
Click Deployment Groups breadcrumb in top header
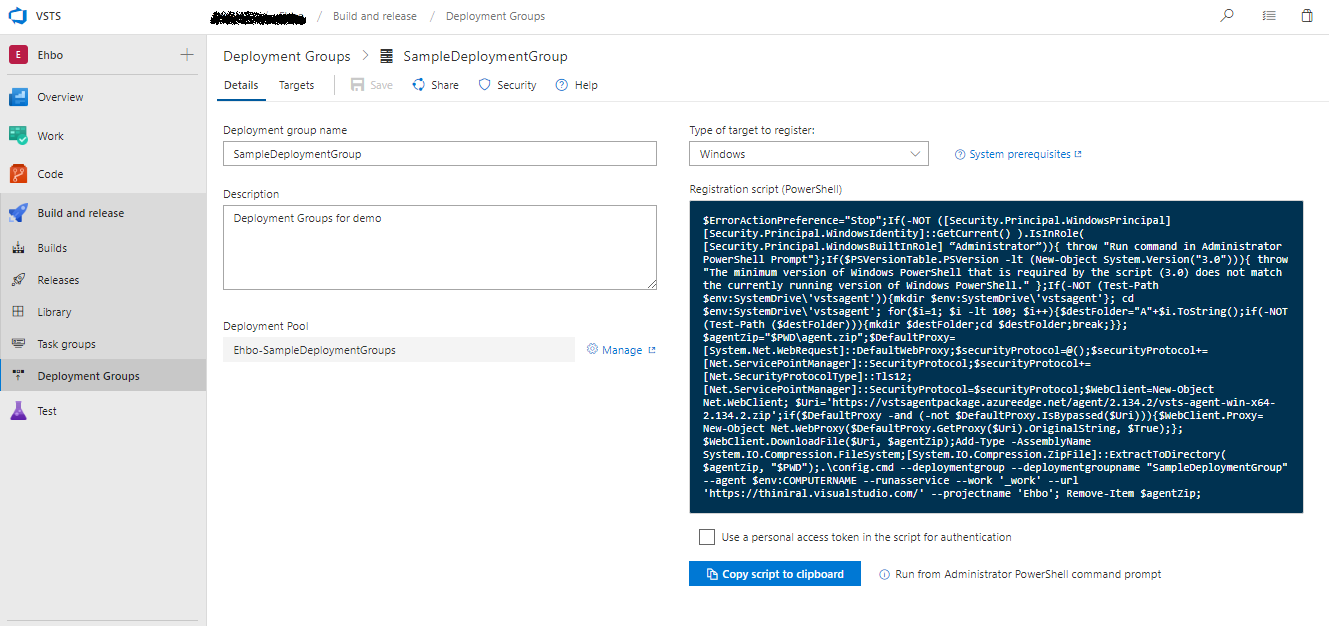click(x=495, y=16)
